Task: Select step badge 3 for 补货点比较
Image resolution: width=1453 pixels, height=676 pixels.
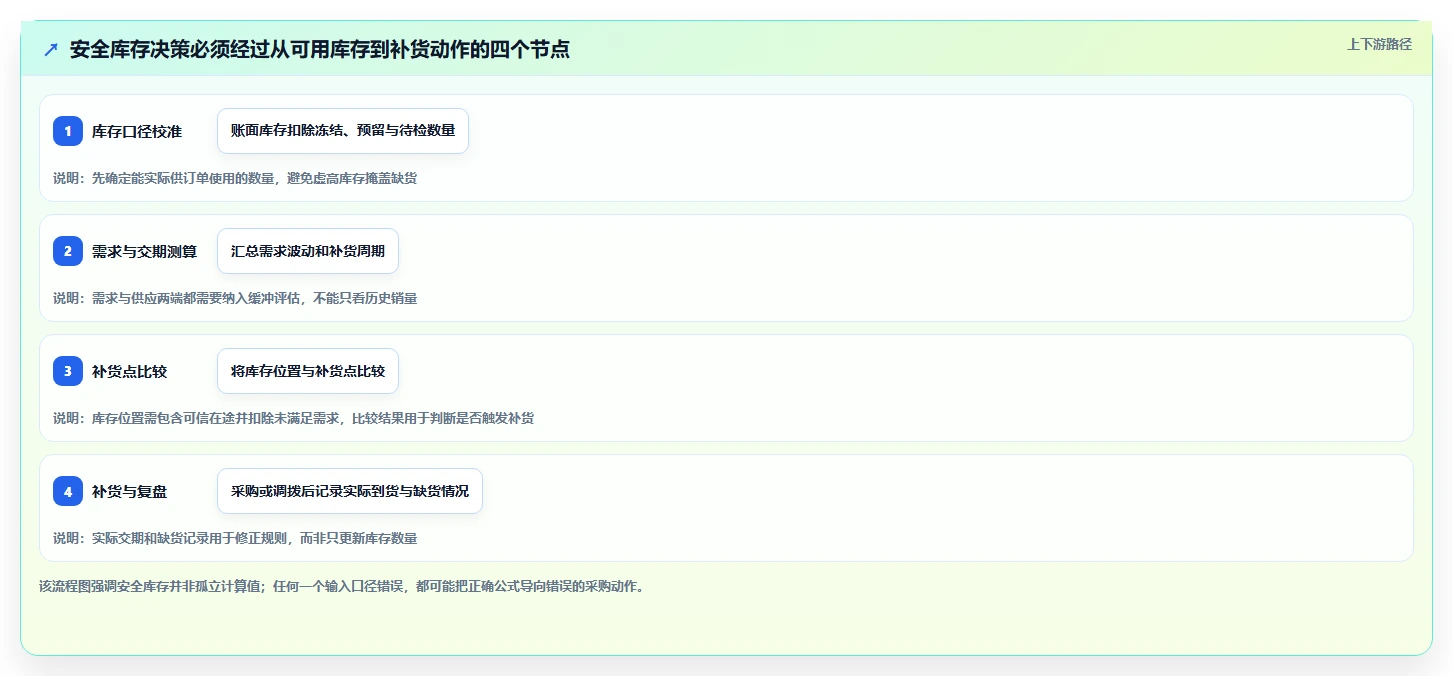Action: pyautogui.click(x=68, y=371)
